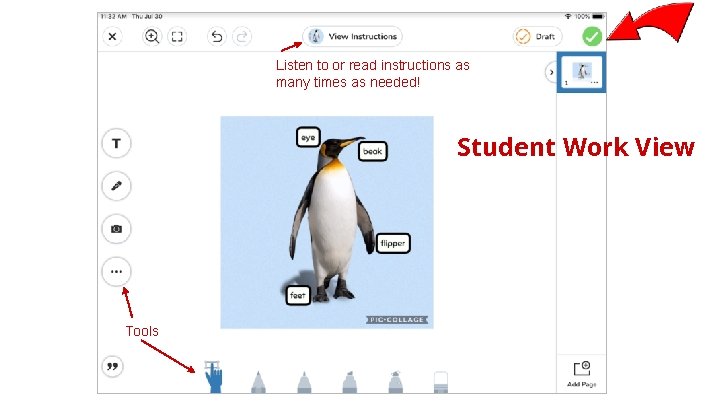Screen dimensions: 720x405
Task: Select the 'flipper' label
Action: [x=393, y=243]
